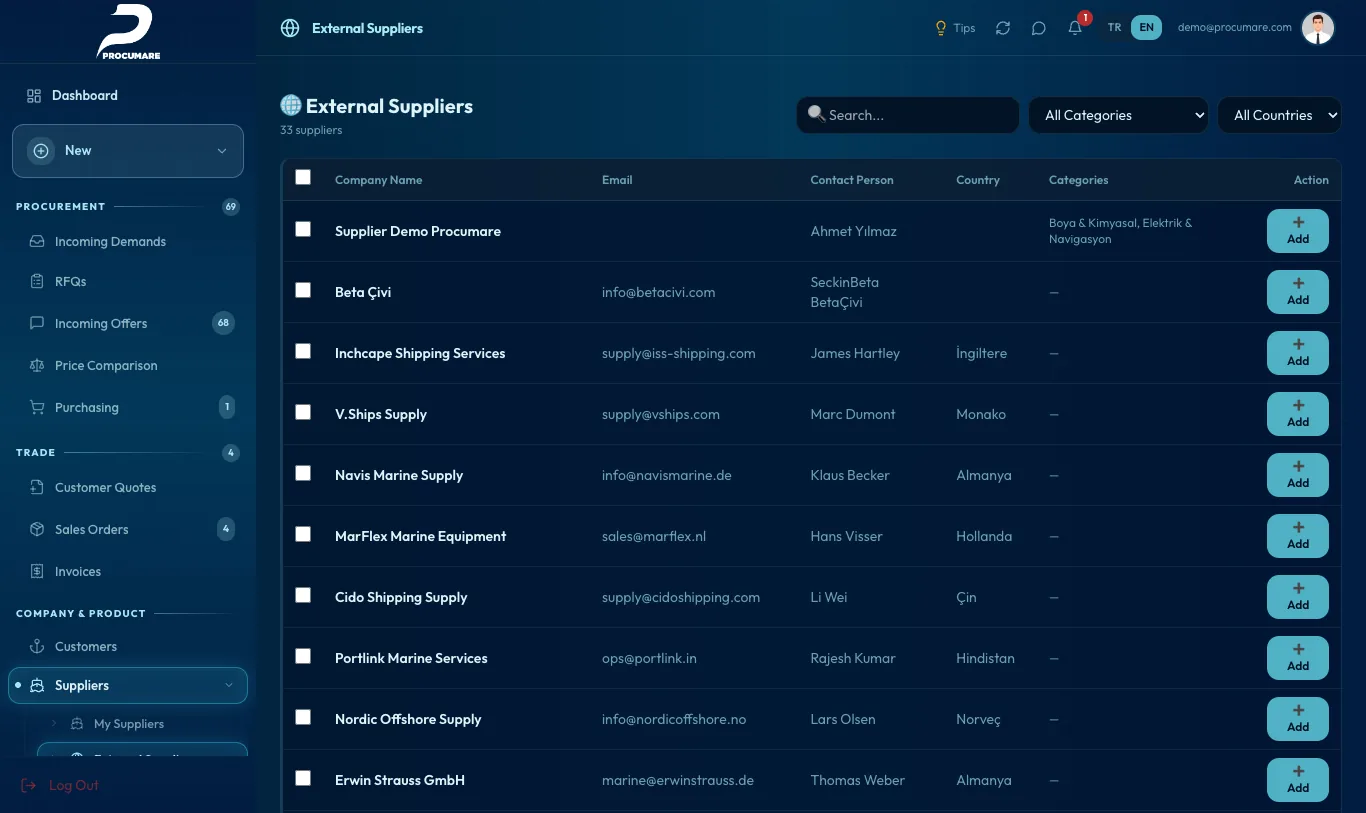This screenshot has width=1366, height=813.
Task: Add Inchcape Shipping Services supplier
Action: pos(1297,353)
